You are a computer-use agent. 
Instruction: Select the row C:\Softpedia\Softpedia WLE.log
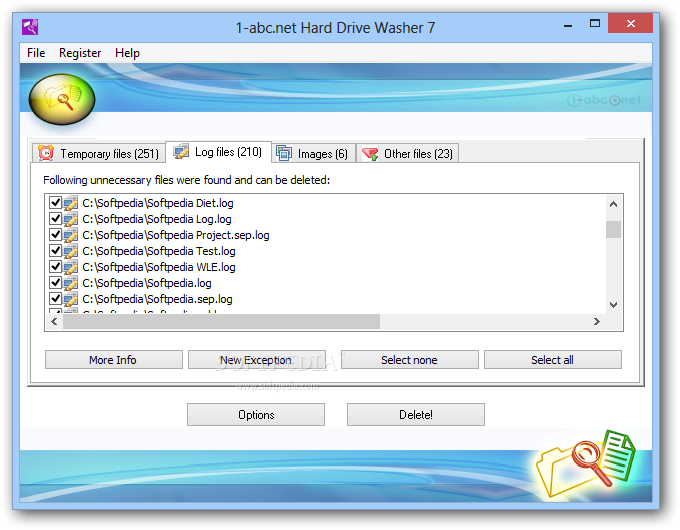click(x=159, y=267)
